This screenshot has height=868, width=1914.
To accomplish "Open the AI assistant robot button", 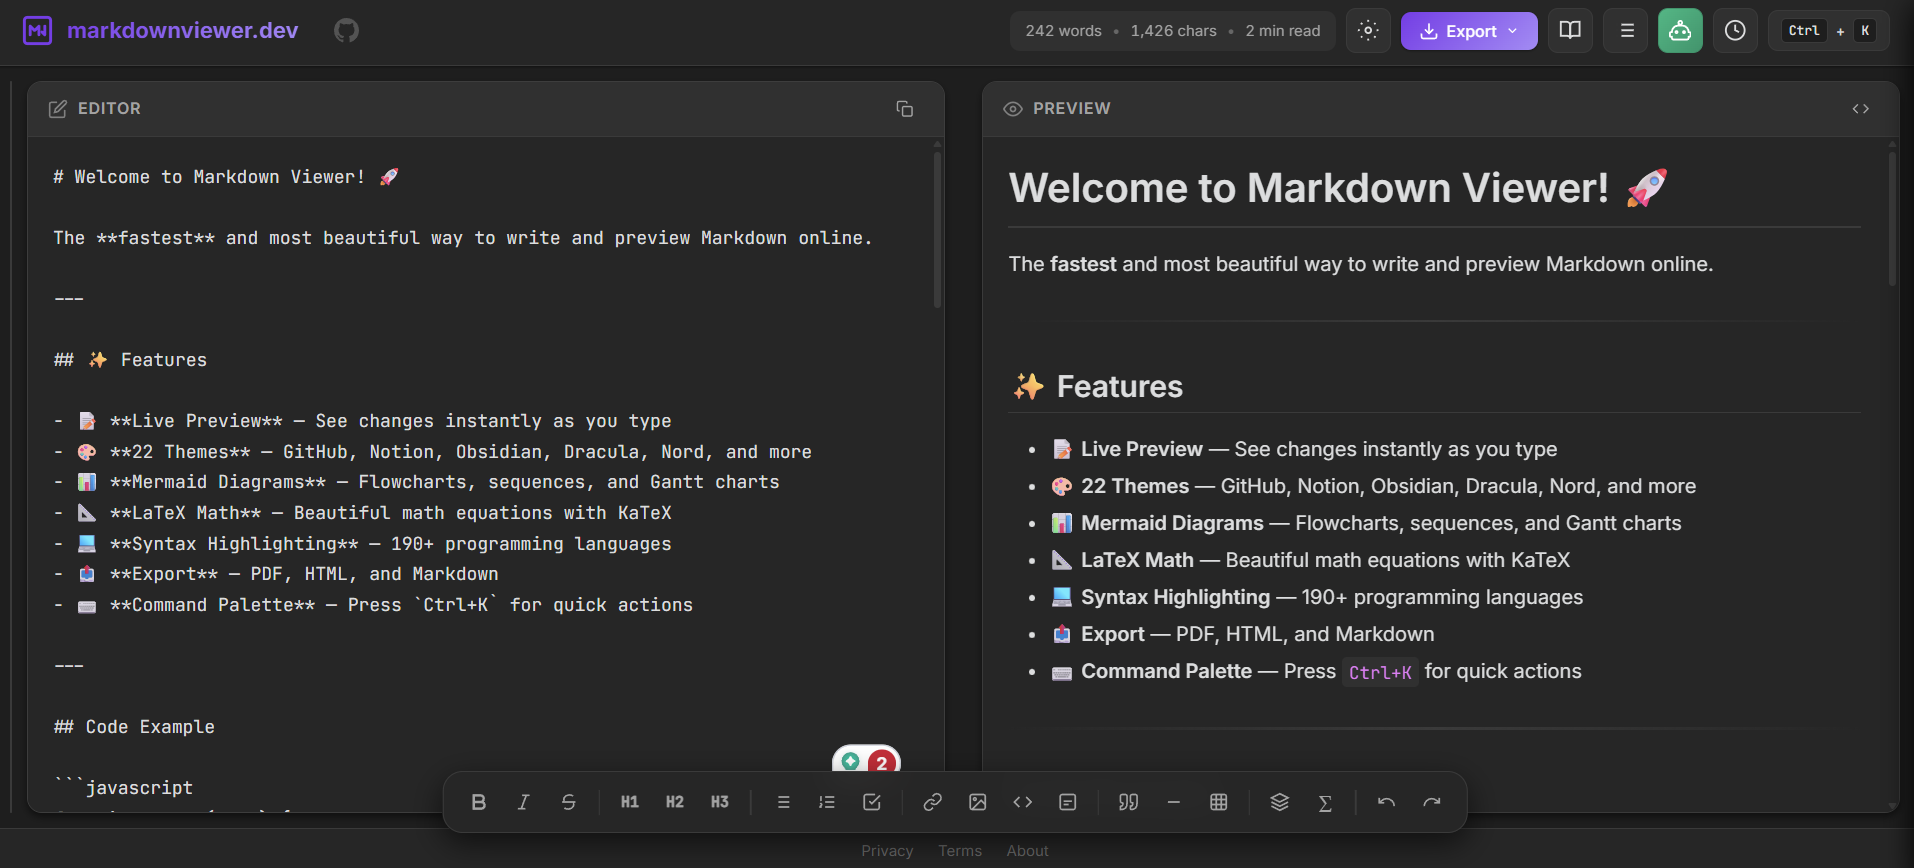I will [1680, 31].
